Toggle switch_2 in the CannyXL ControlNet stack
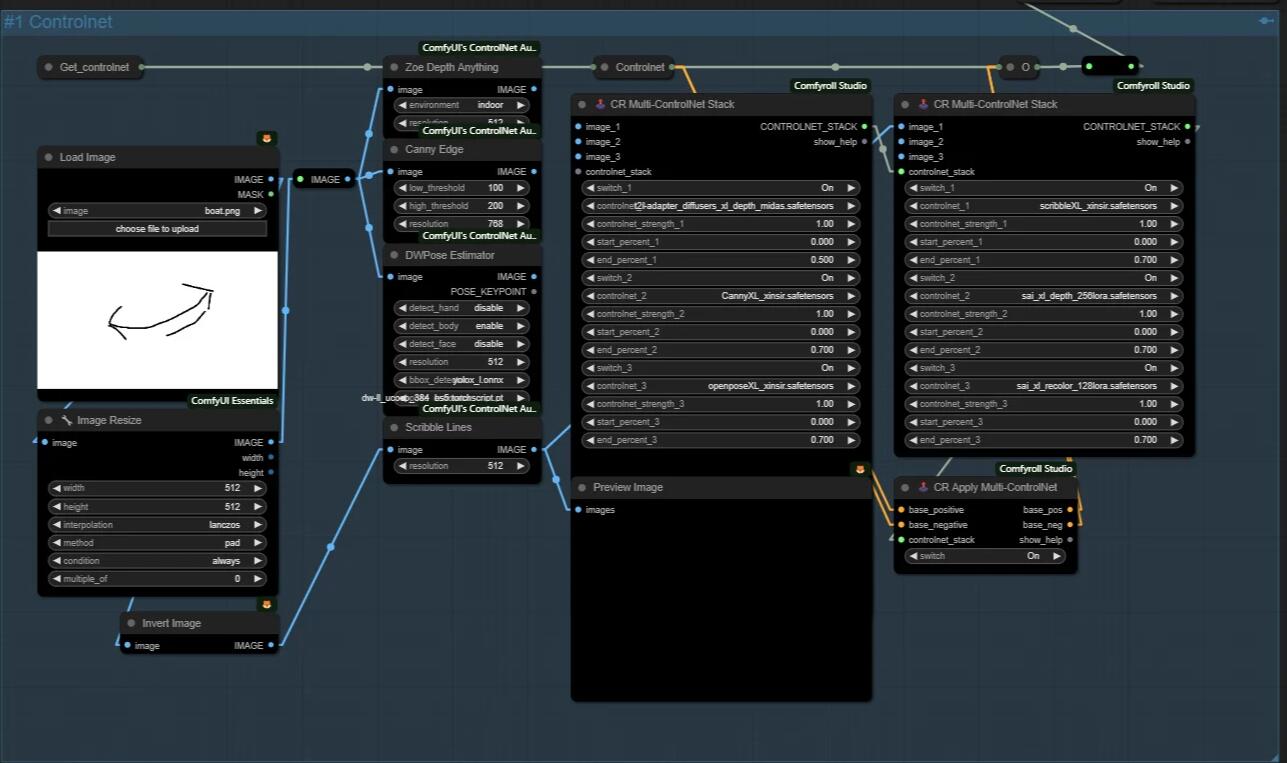Screen dimensions: 1287x763 tap(722, 277)
